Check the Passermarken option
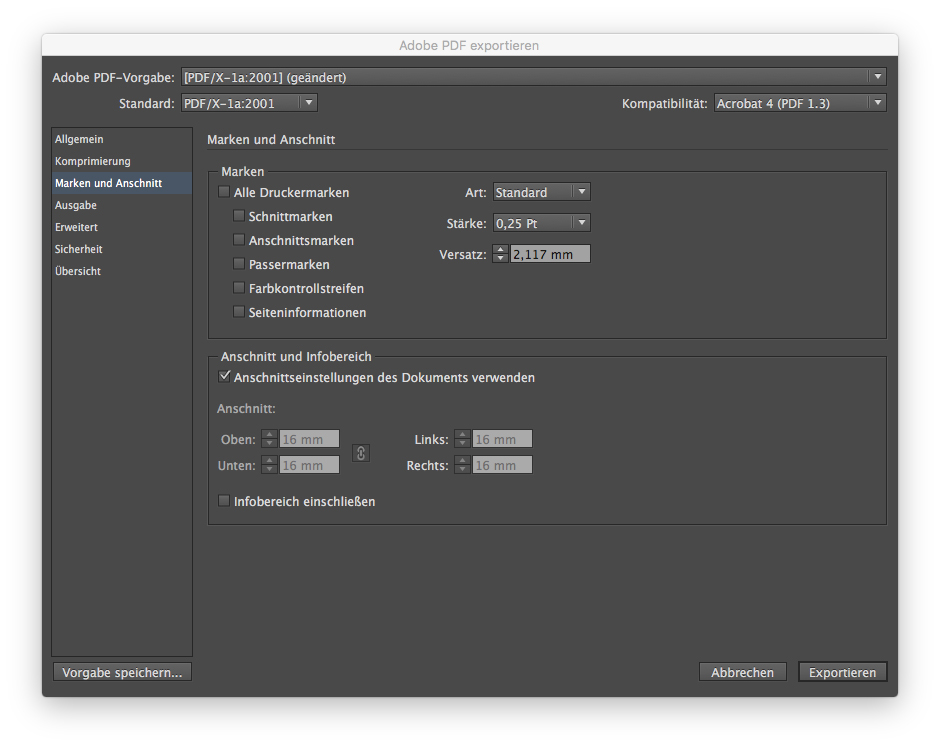Image resolution: width=940 pixels, height=747 pixels. [x=239, y=264]
